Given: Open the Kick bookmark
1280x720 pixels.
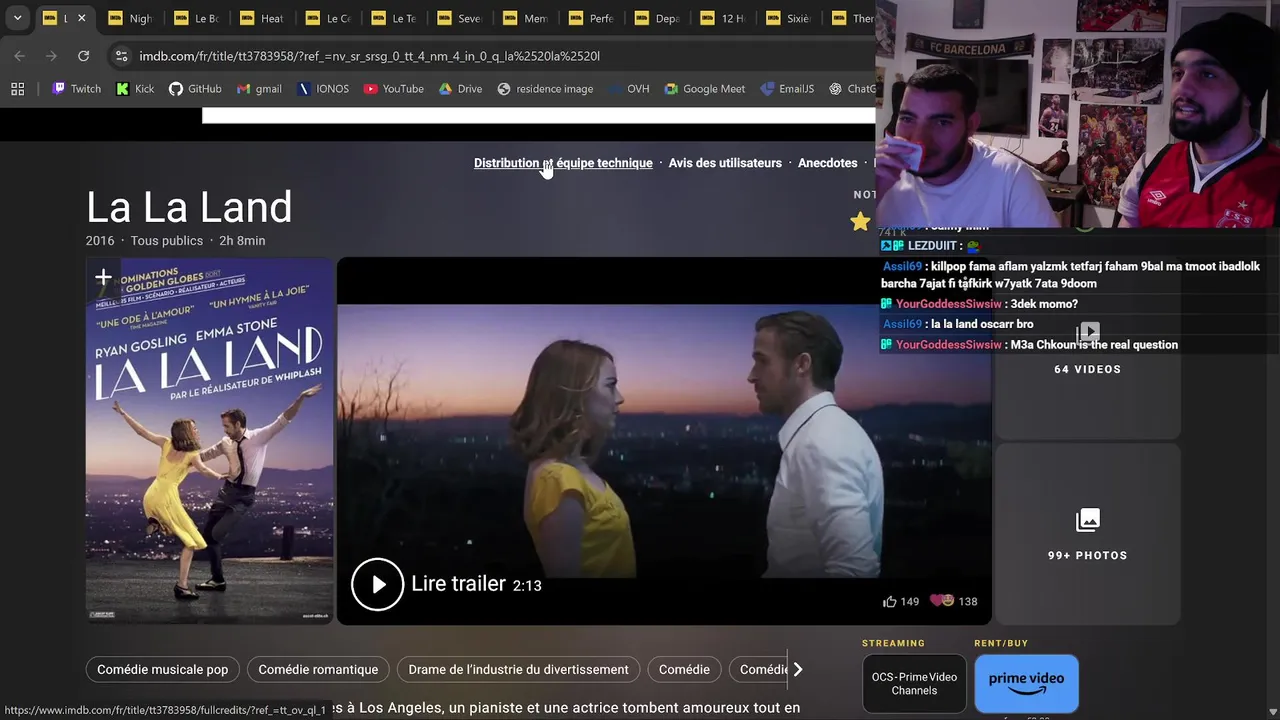Looking at the screenshot, I should [x=135, y=89].
